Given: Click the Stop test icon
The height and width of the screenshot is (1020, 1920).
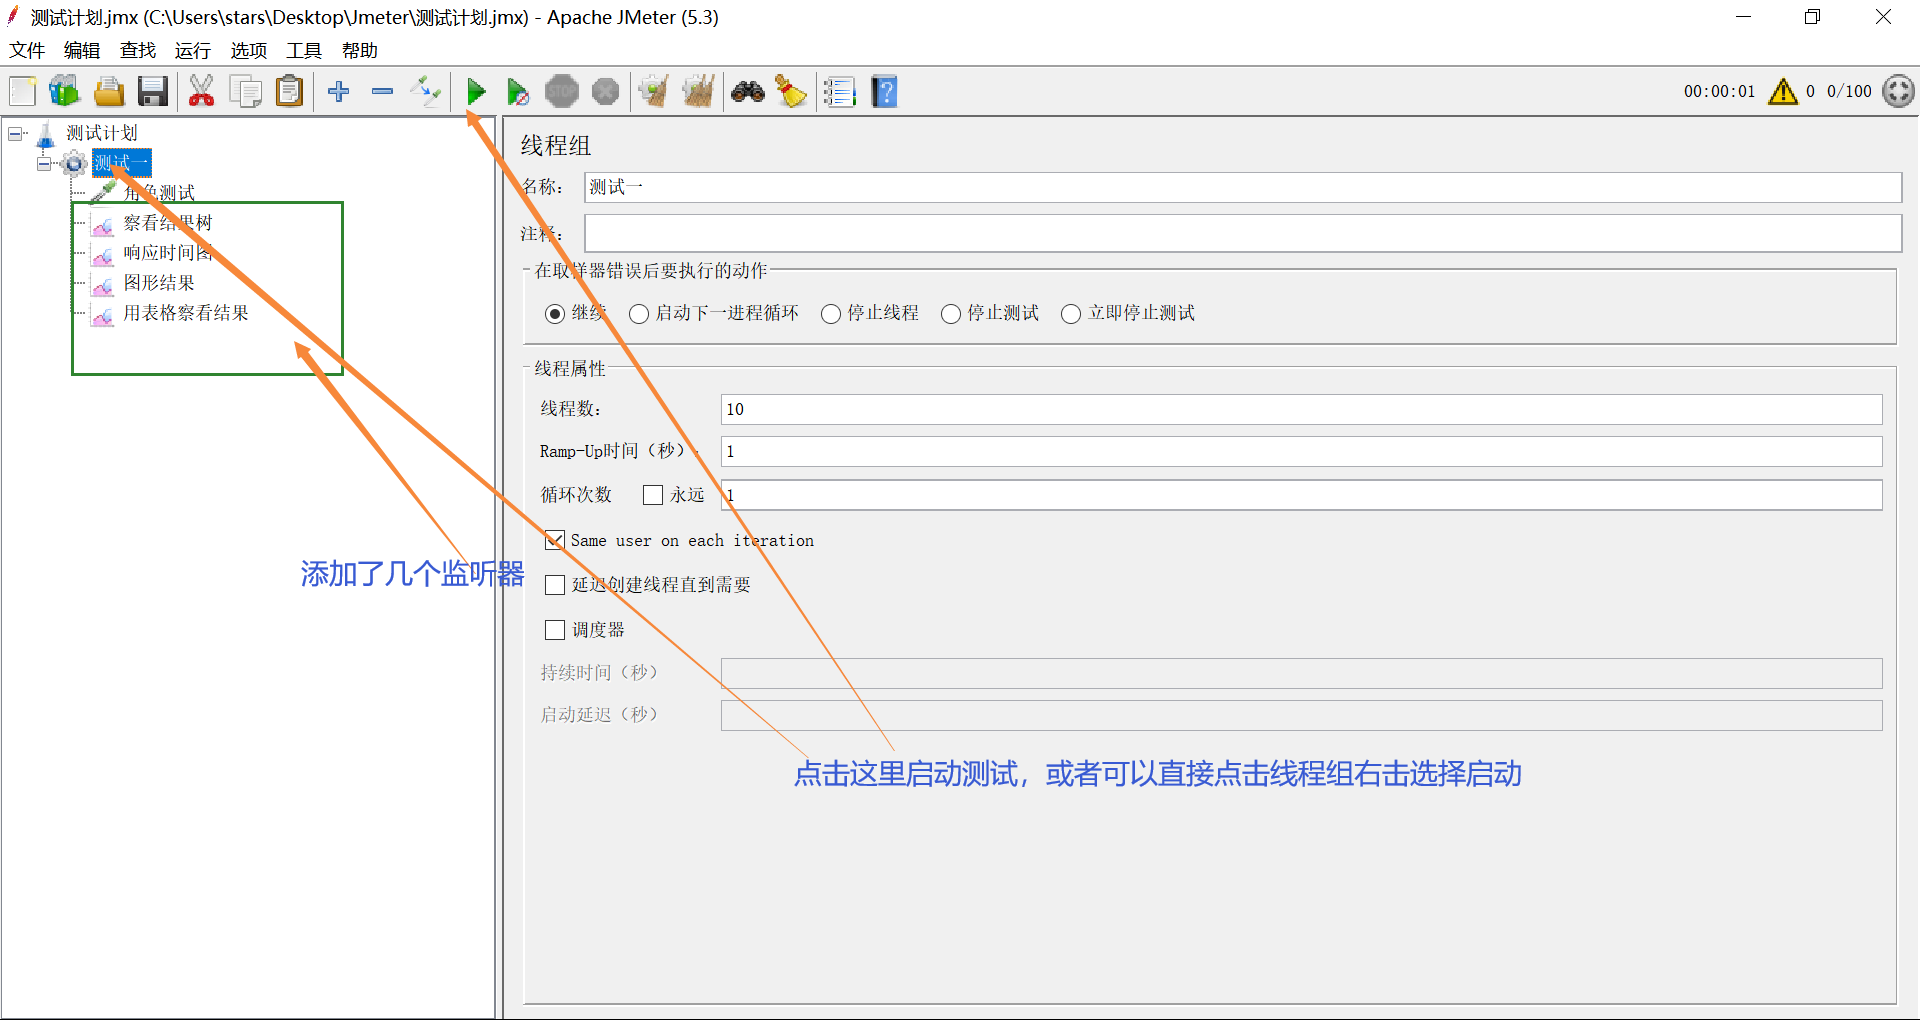Looking at the screenshot, I should (561, 91).
